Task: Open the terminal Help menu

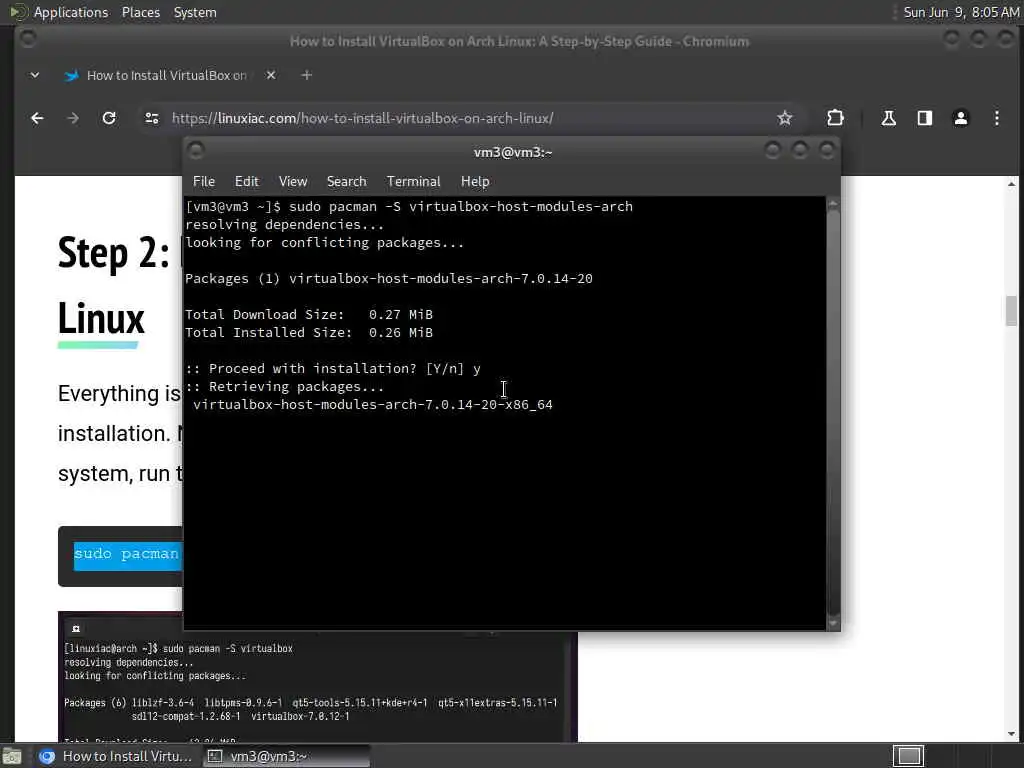Action: tap(475, 182)
